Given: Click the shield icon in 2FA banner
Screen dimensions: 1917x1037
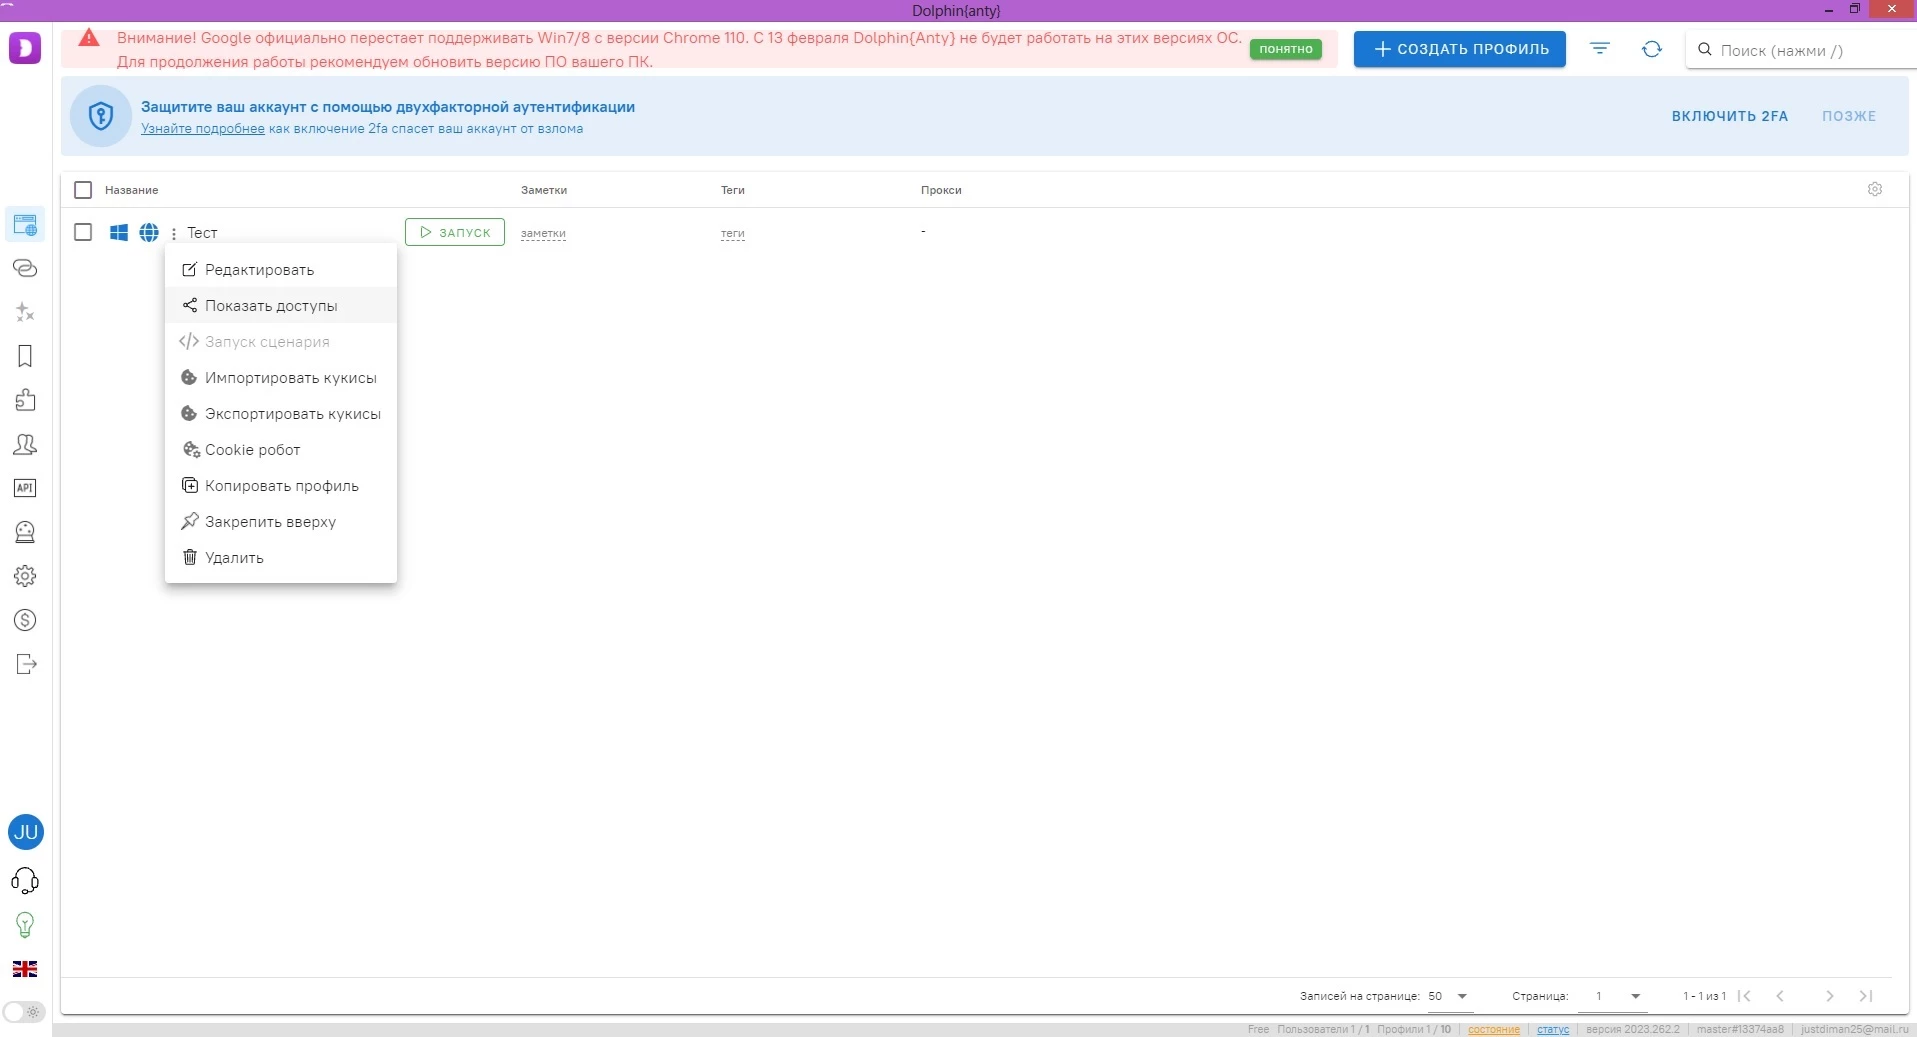Looking at the screenshot, I should coord(101,116).
